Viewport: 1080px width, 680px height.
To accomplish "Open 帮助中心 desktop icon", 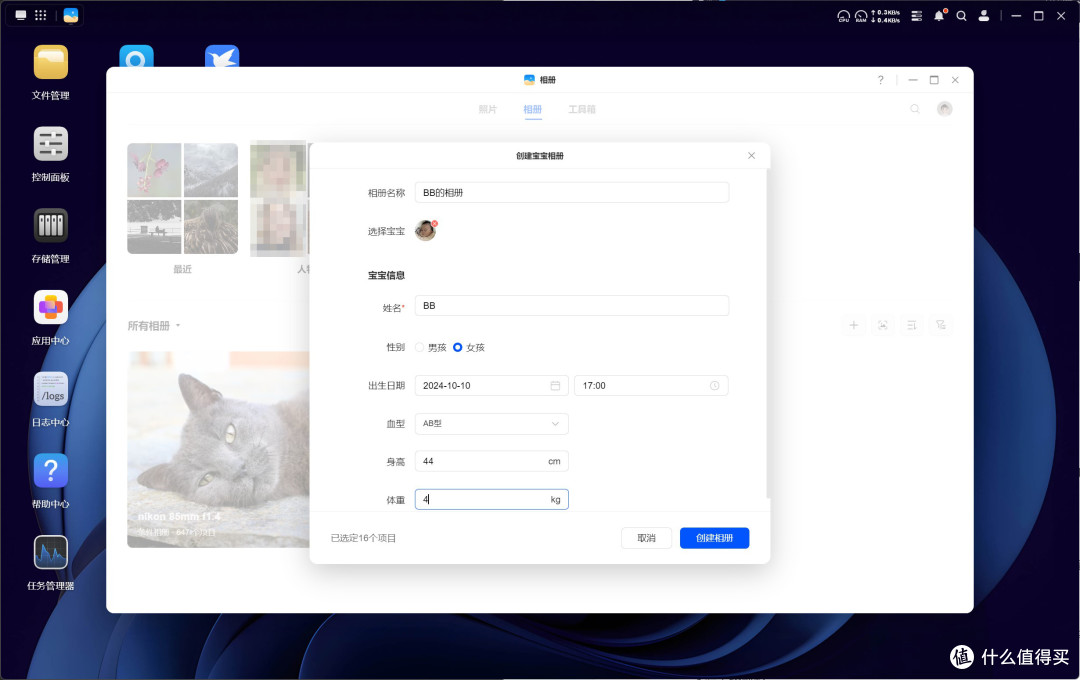I will click(x=50, y=471).
